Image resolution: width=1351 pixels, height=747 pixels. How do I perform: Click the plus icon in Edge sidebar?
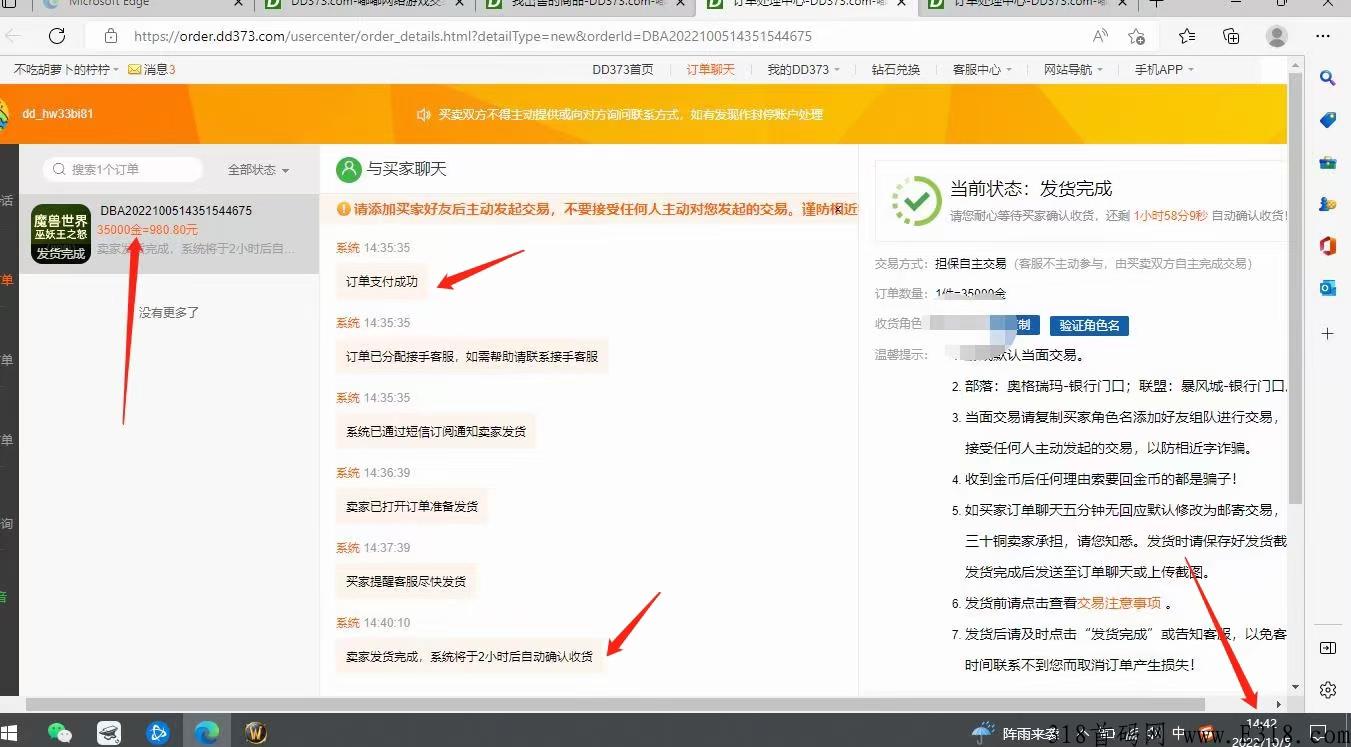coord(1328,333)
